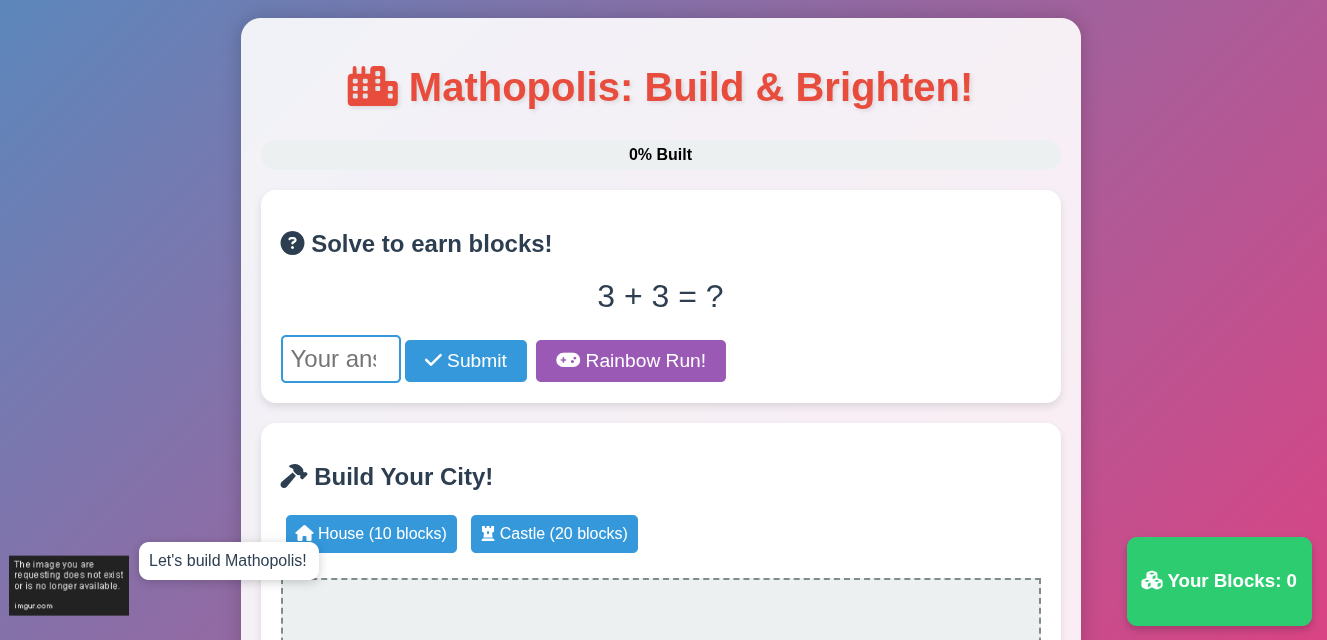Click the Your Blocks: 0 counter
The width and height of the screenshot is (1327, 640).
pyautogui.click(x=1219, y=581)
